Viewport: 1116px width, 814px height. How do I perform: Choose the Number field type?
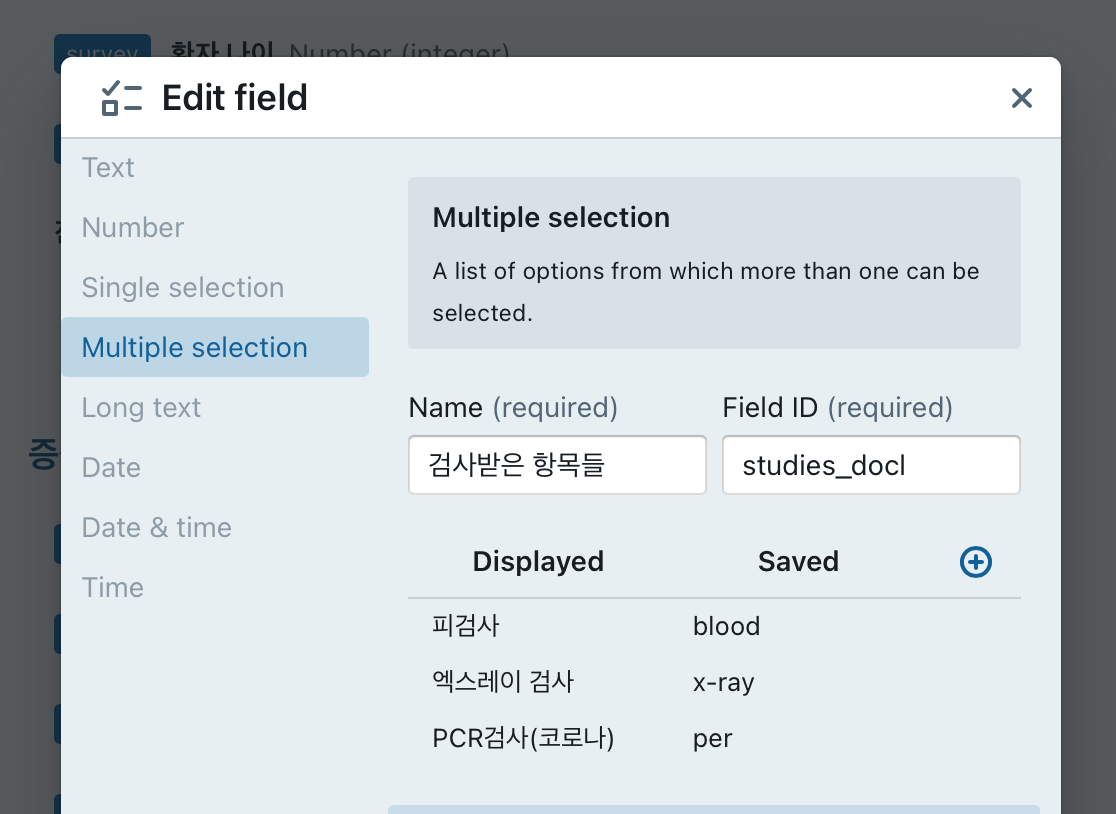coord(133,228)
